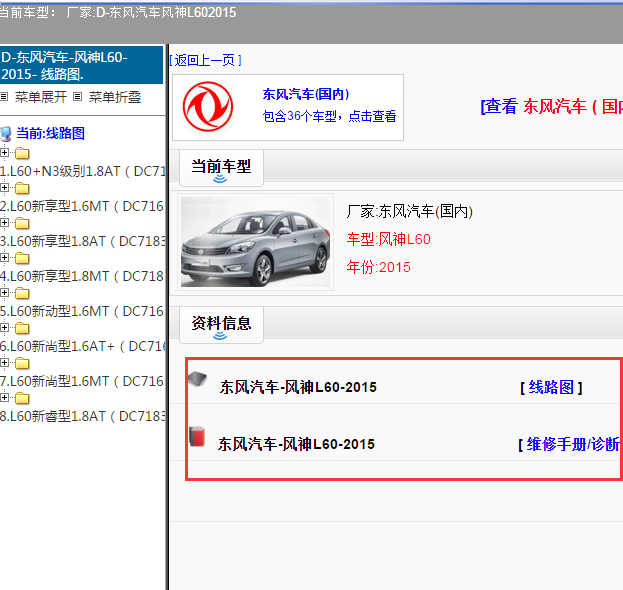Click the D-东风汽车-风神L60-2015-线路图 header
Image resolution: width=623 pixels, height=590 pixels.
(x=81, y=65)
